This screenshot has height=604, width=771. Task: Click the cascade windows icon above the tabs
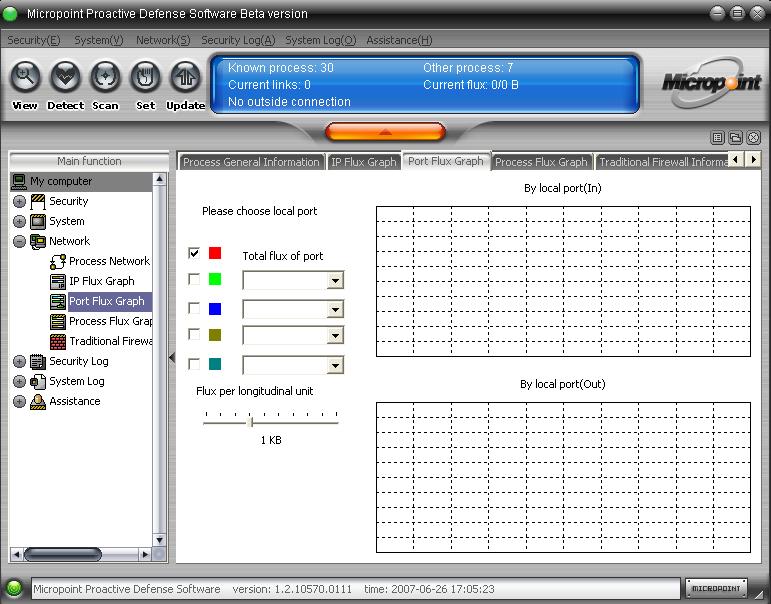click(736, 138)
